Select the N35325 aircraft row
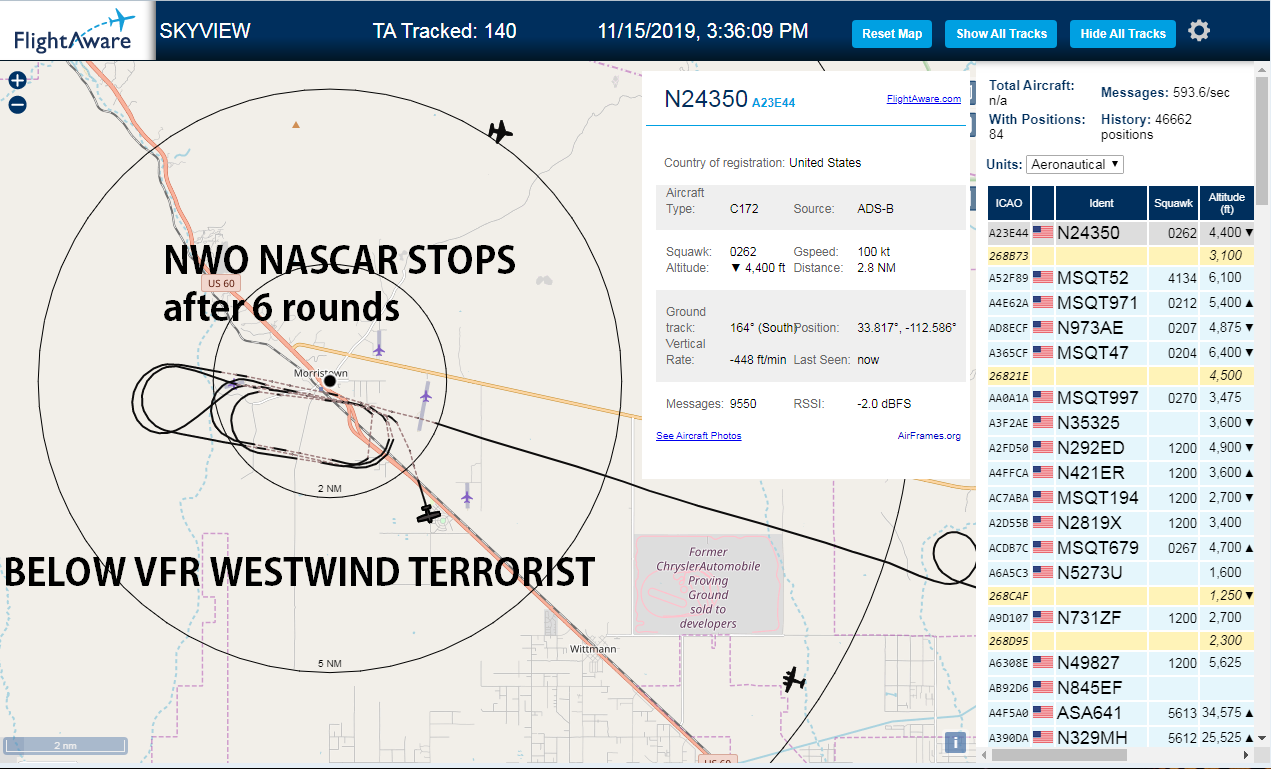Image resolution: width=1271 pixels, height=769 pixels. 1121,423
